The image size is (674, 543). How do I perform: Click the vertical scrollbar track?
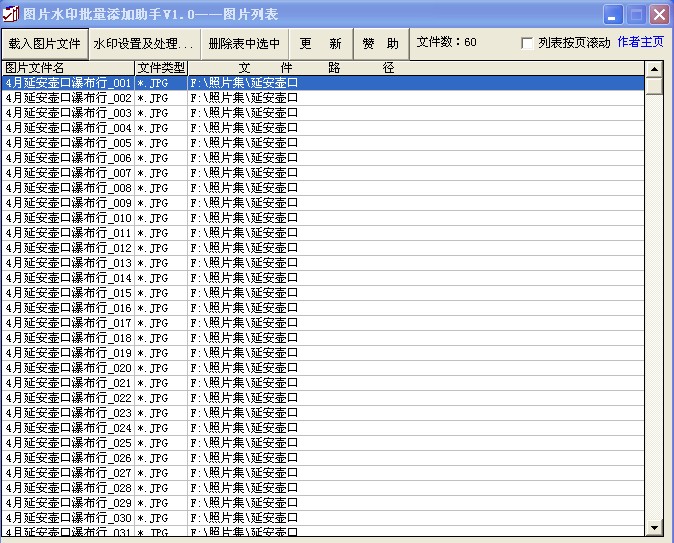pos(654,300)
